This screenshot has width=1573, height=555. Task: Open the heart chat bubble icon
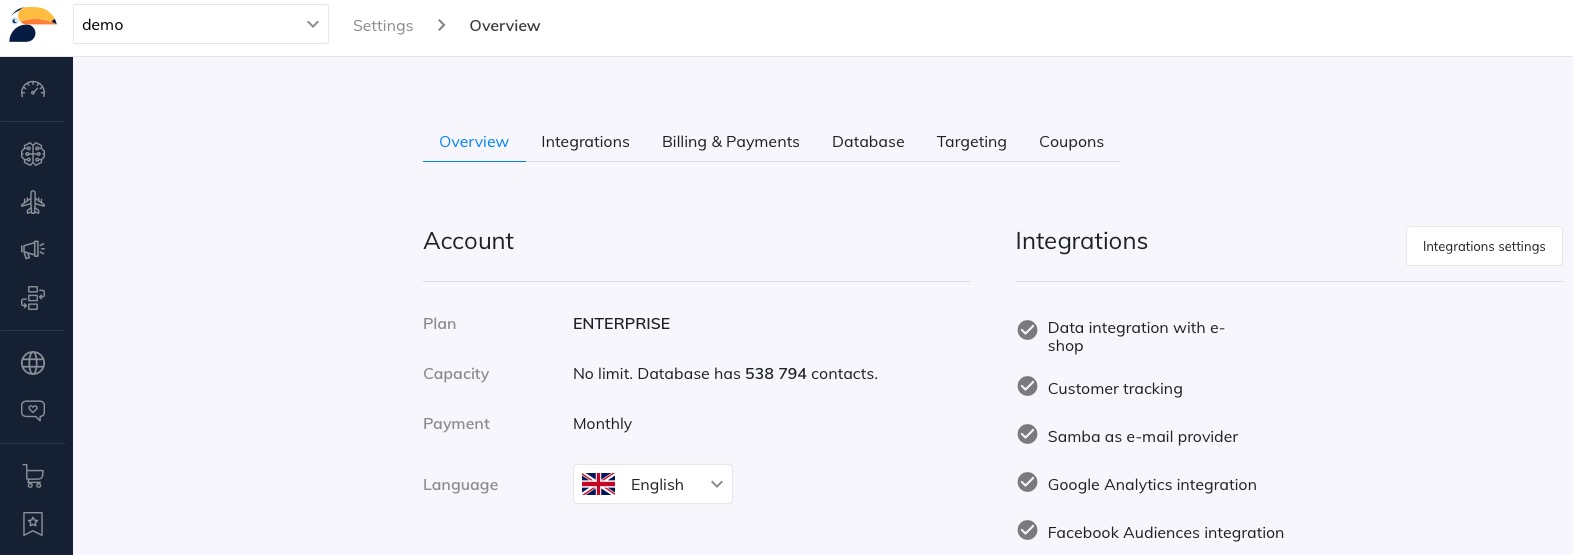pos(33,411)
